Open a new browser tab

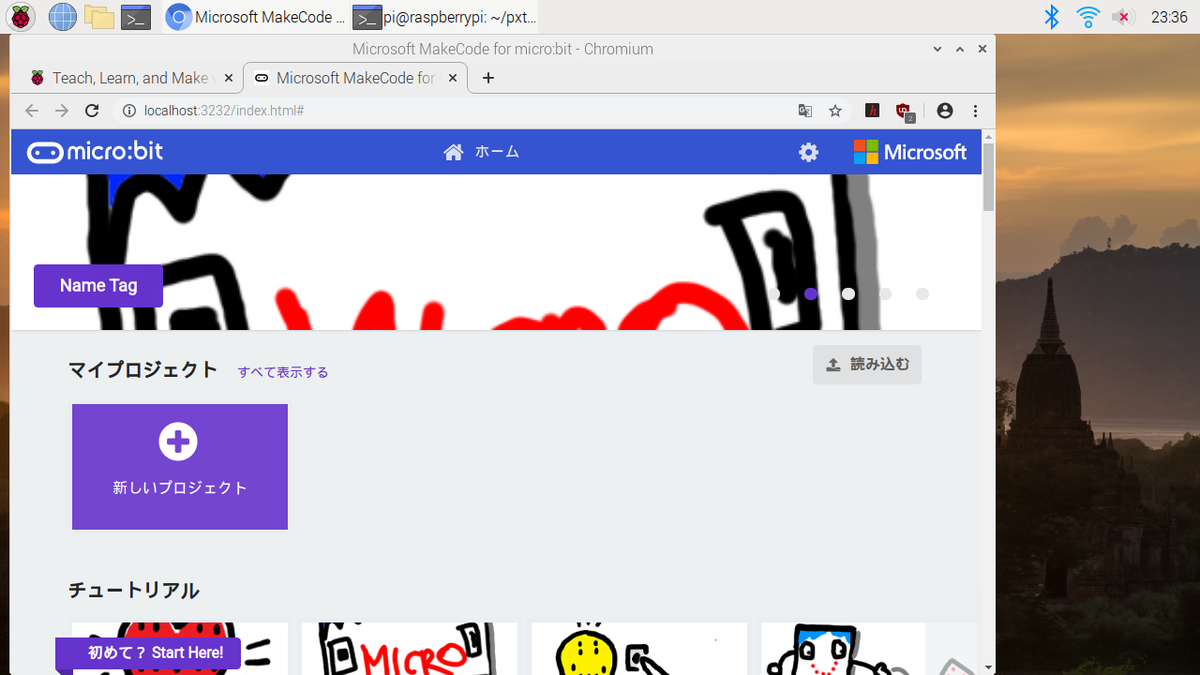click(488, 78)
